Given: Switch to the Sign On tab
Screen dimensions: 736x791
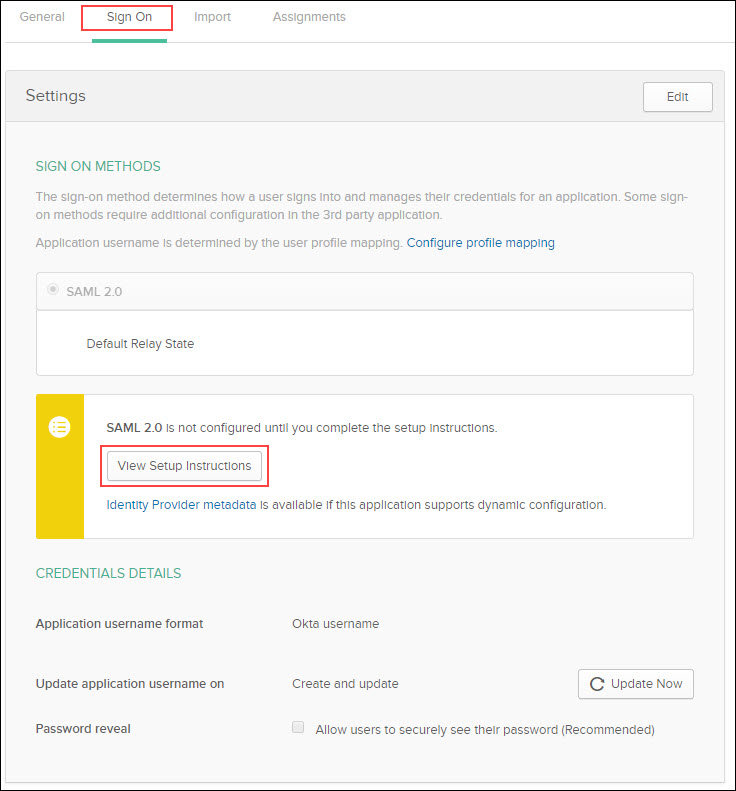Looking at the screenshot, I should pyautogui.click(x=129, y=17).
